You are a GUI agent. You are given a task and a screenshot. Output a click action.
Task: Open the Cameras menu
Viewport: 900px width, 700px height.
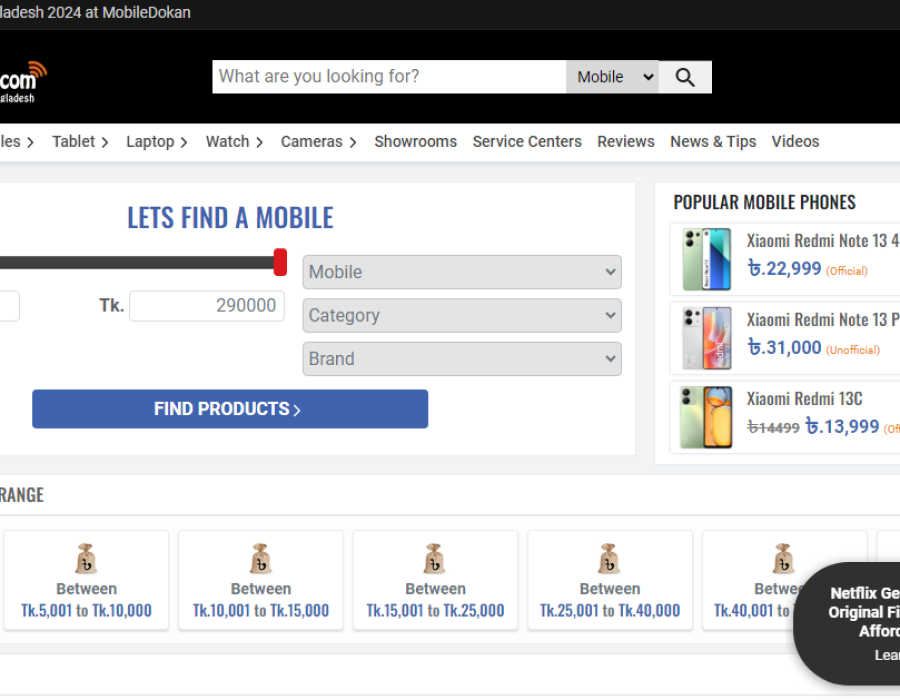click(318, 142)
